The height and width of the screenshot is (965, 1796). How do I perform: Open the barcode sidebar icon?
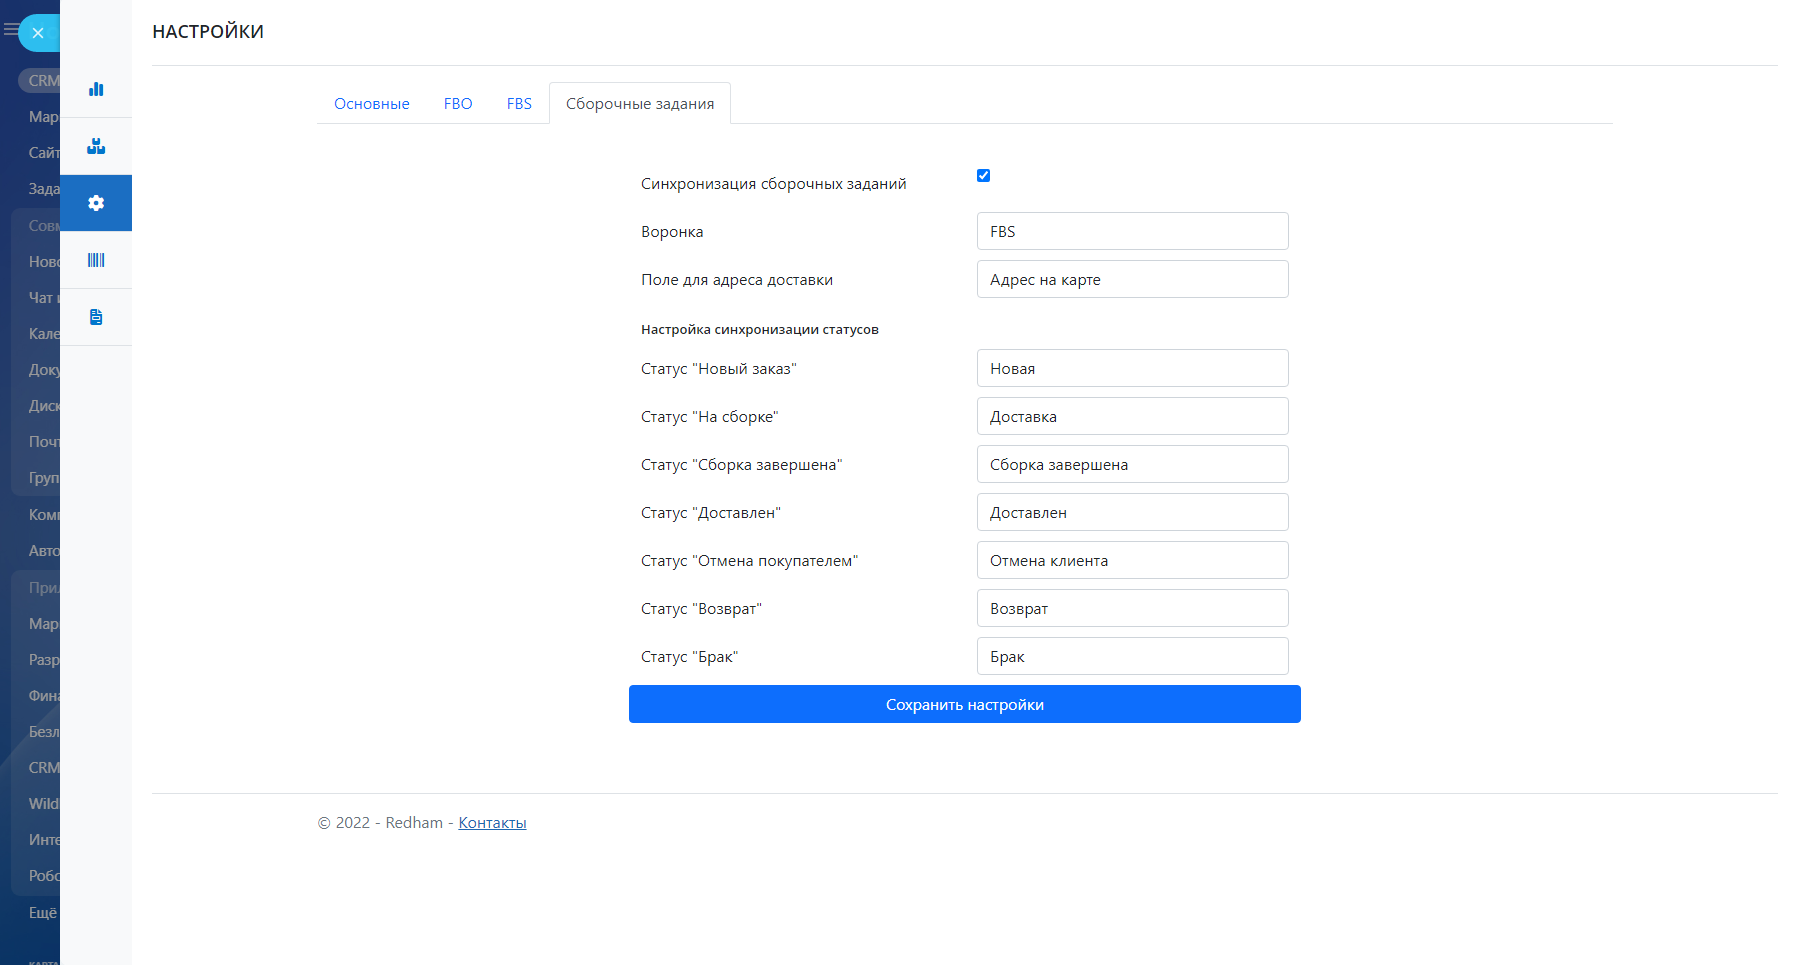(x=96, y=260)
